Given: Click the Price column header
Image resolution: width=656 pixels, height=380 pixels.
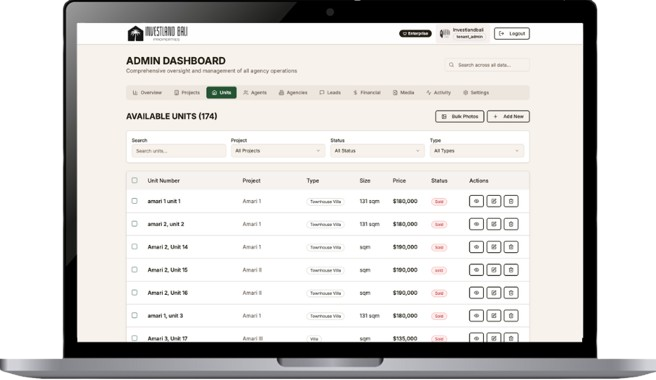Looking at the screenshot, I should click(399, 181).
